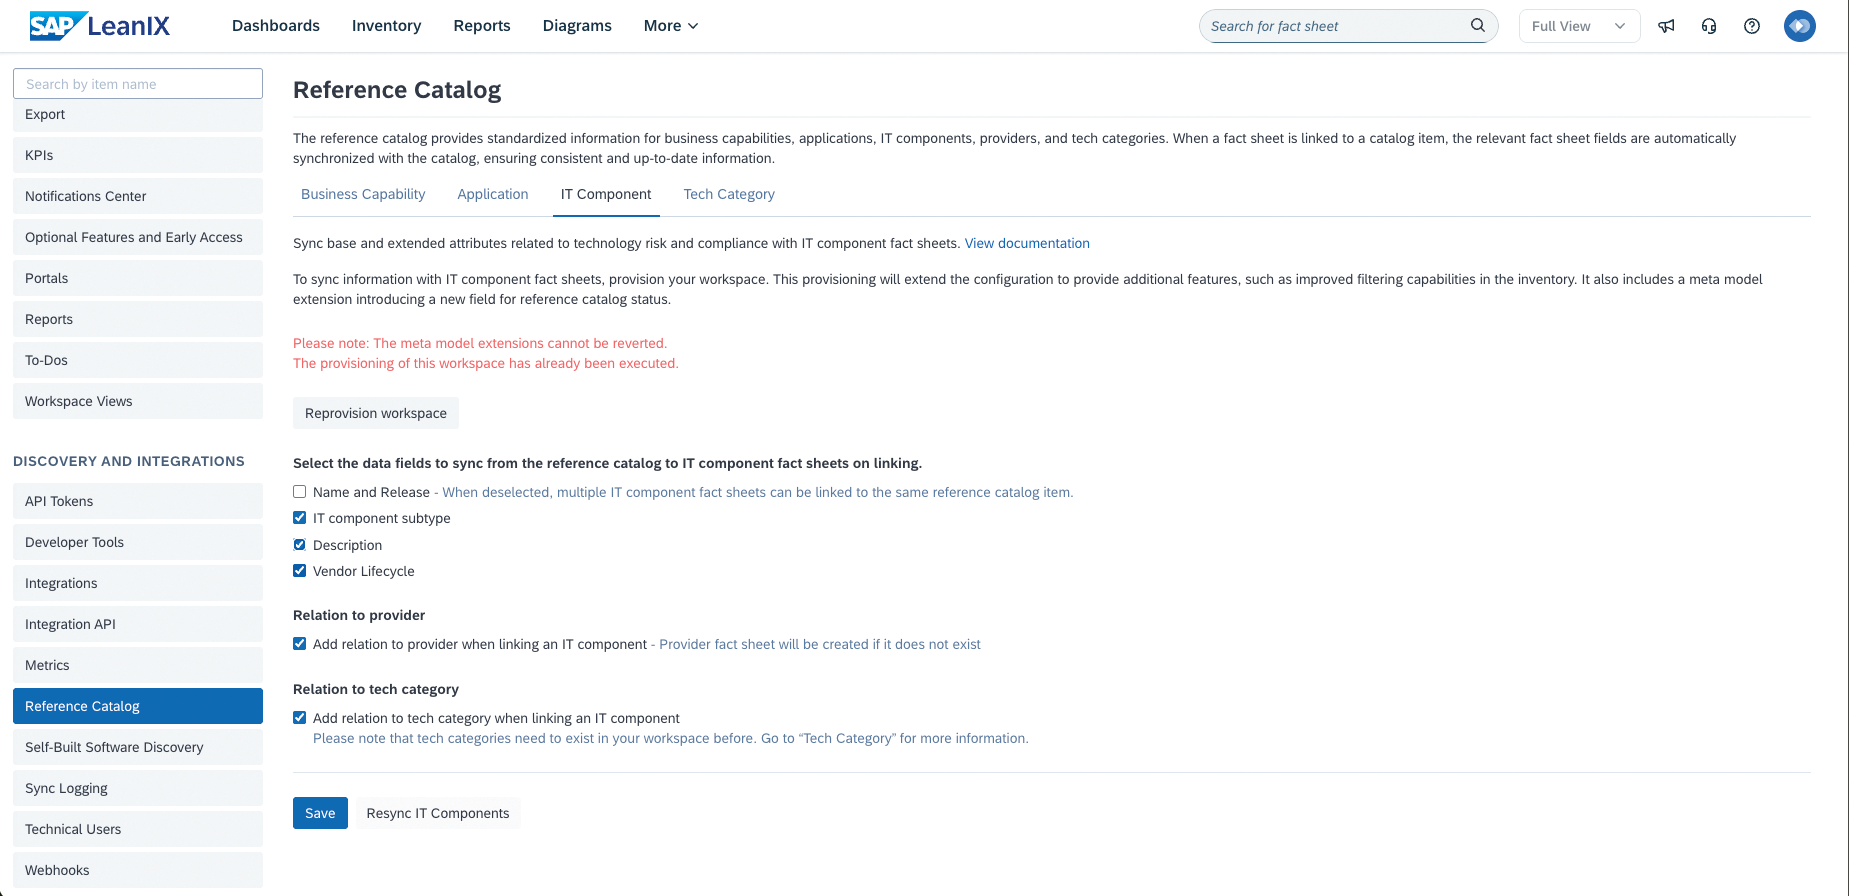Open Self-Built Software Discovery
Screen dimensions: 1849x896
point(138,747)
